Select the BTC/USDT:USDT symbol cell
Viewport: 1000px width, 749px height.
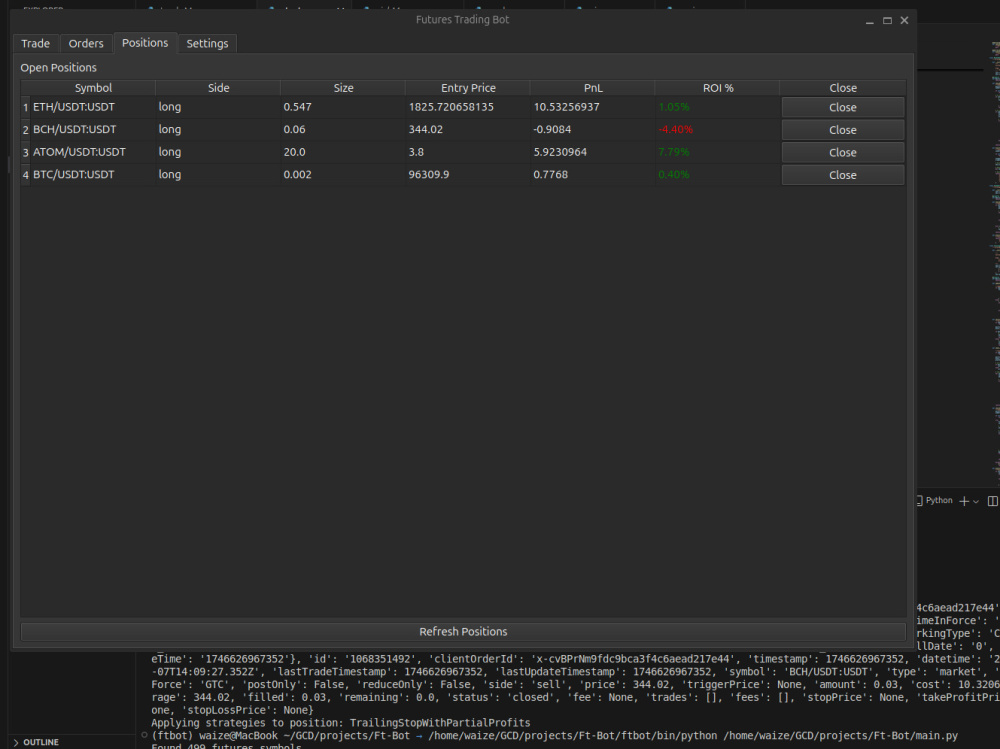[93, 175]
